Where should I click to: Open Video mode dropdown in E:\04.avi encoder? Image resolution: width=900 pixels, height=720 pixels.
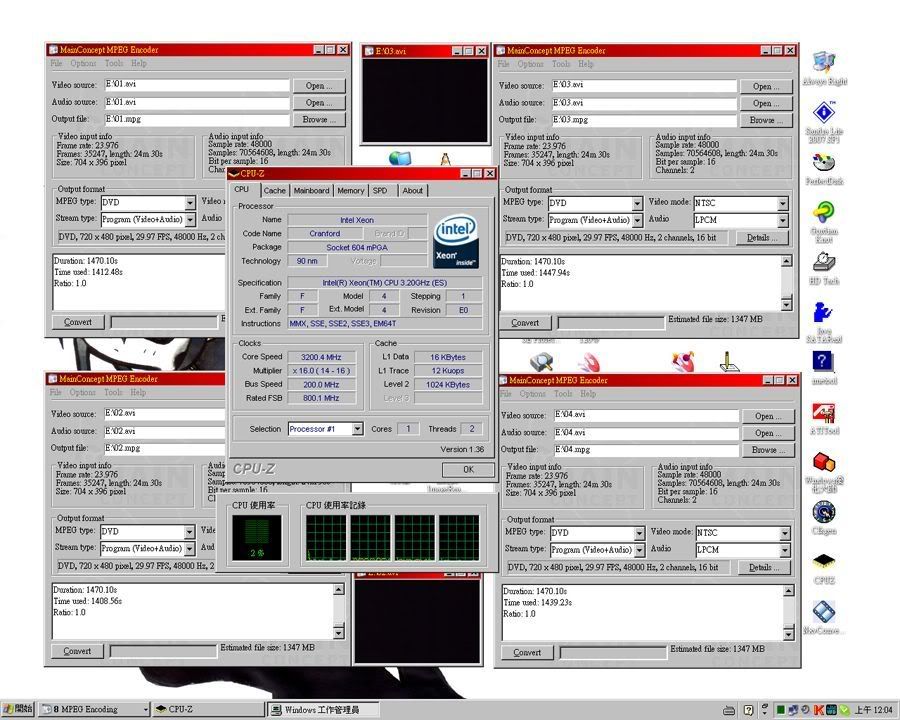(x=785, y=533)
